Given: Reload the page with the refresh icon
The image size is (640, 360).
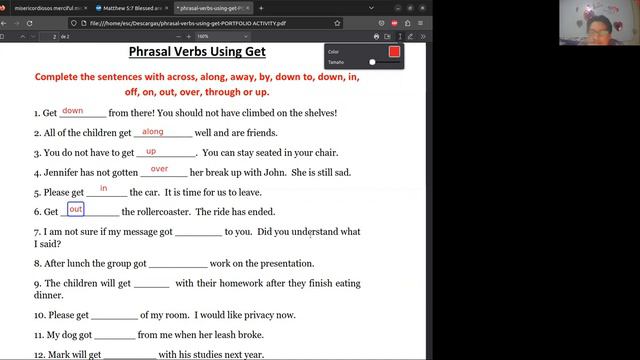Looking at the screenshot, I should 29,23.
